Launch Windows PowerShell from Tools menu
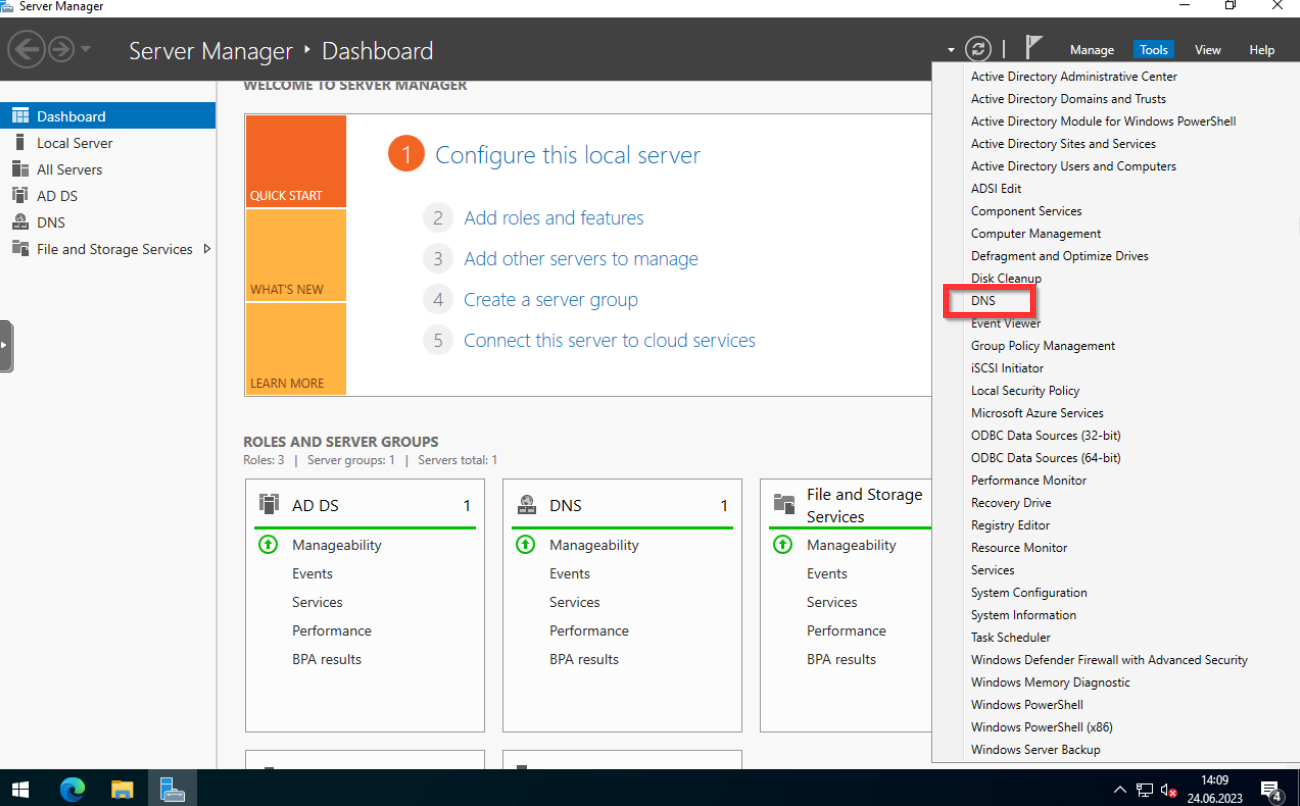The height and width of the screenshot is (806, 1300). pos(1027,704)
